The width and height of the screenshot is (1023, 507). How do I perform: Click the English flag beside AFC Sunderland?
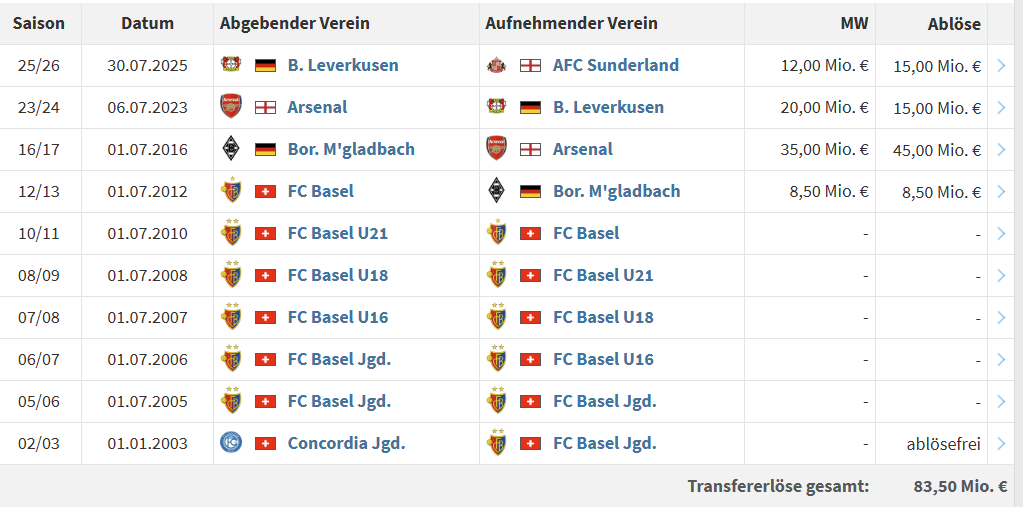tap(530, 65)
